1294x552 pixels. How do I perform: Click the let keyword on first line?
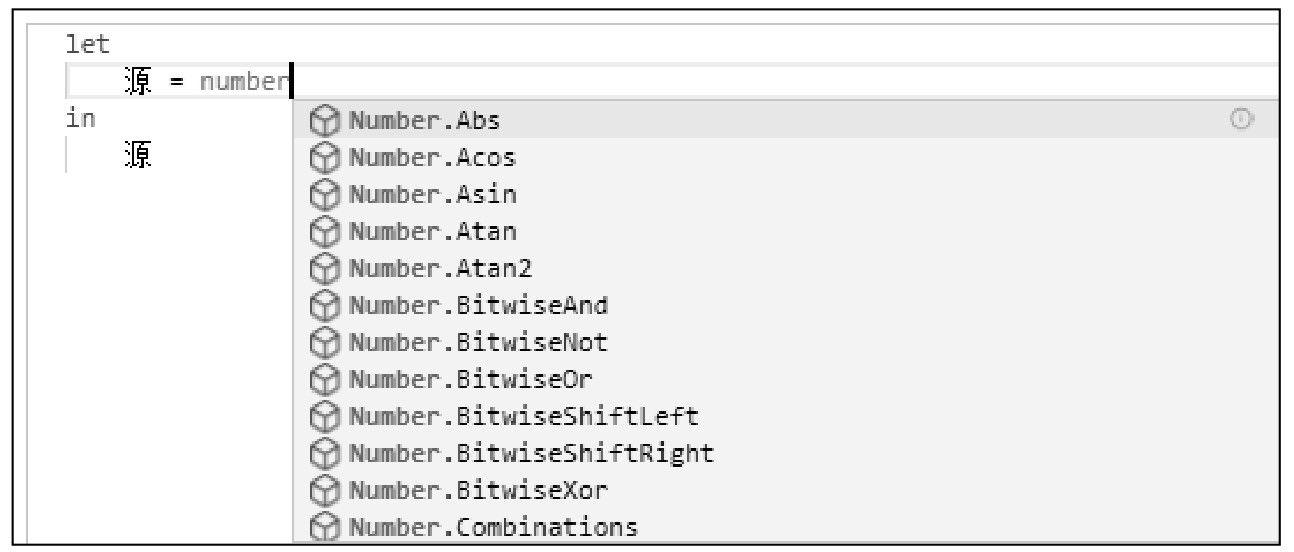pos(88,44)
